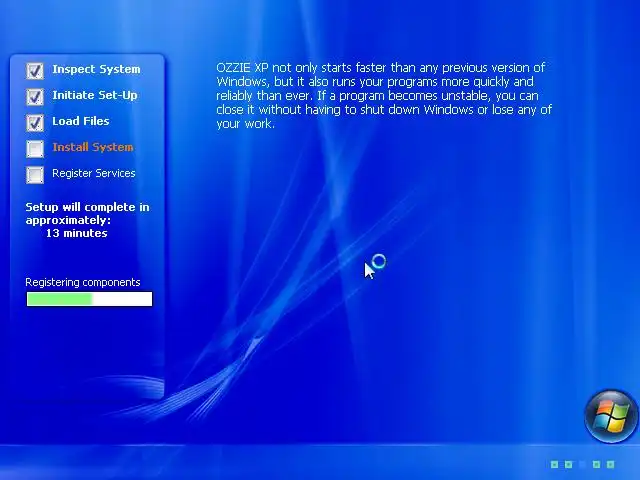This screenshot has height=480, width=640.
Task: Click the OZZIE XP description paragraph
Action: pos(384,96)
